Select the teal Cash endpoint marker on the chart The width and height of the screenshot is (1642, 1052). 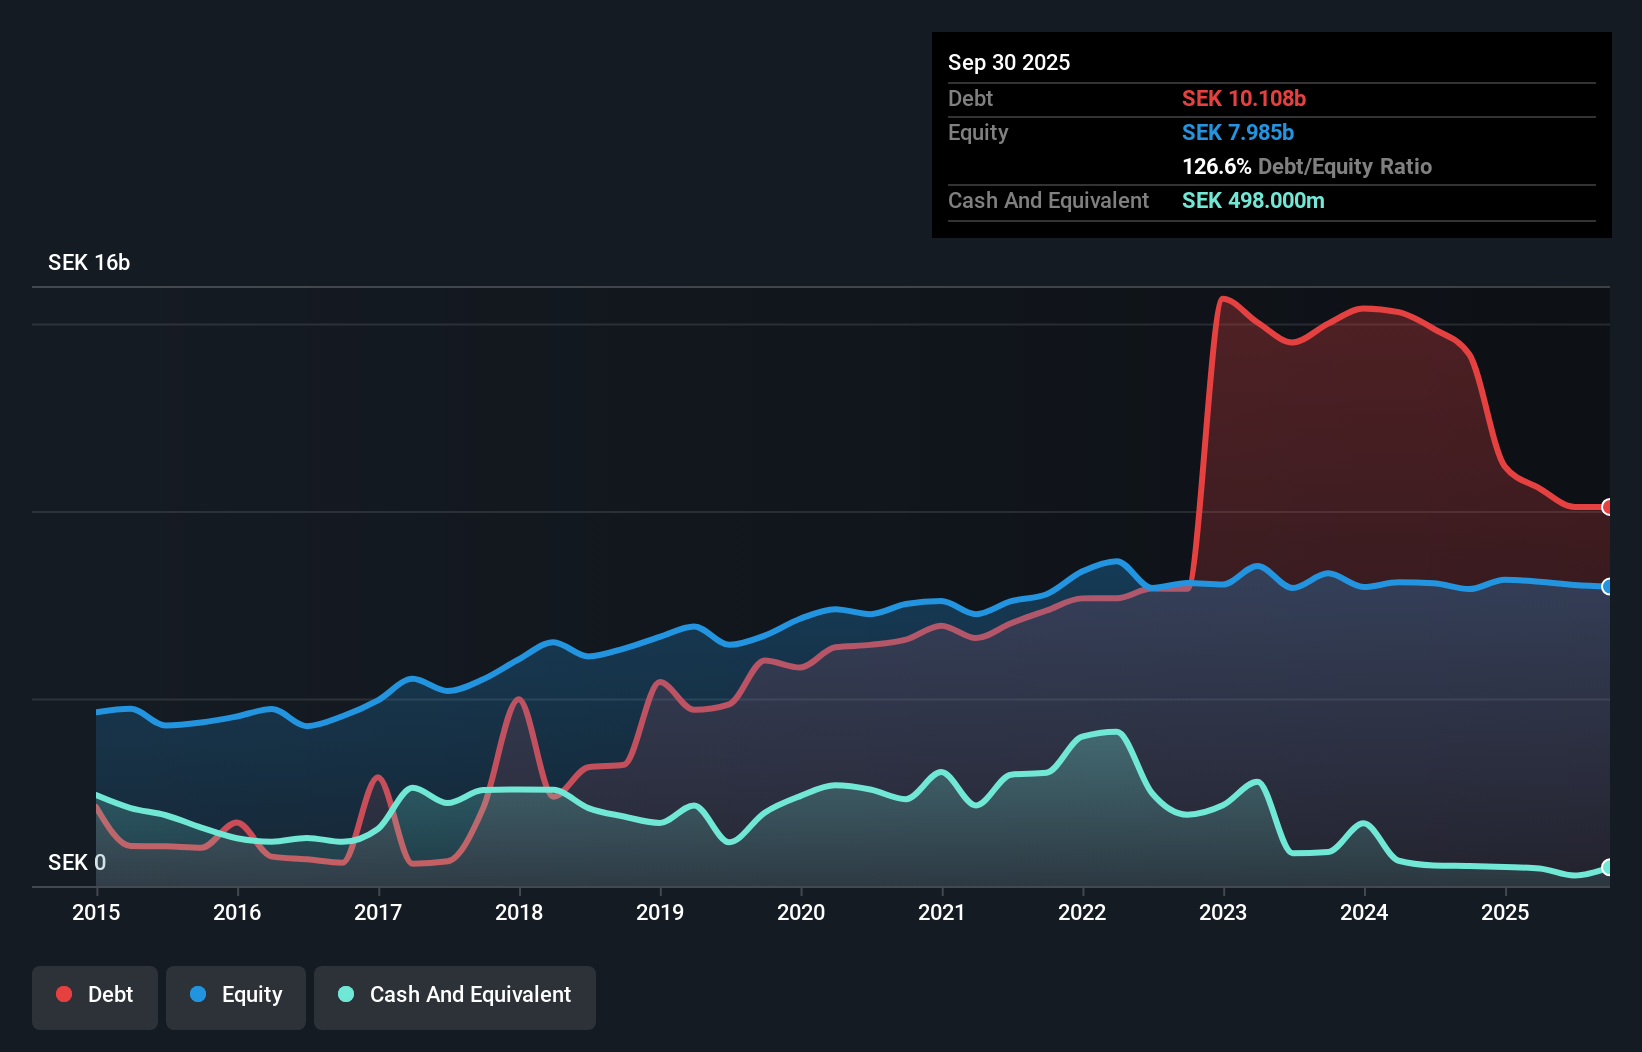point(1606,868)
